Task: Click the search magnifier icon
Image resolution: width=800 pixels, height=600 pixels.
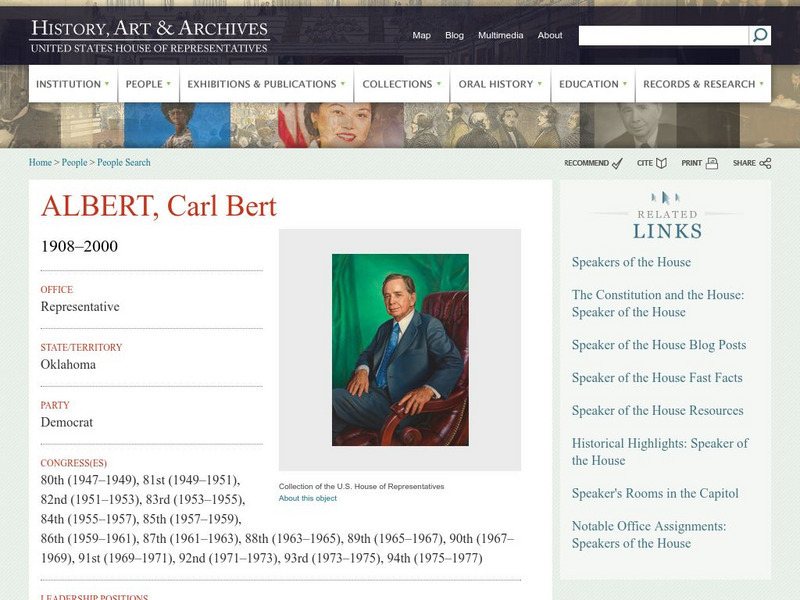Action: point(760,36)
